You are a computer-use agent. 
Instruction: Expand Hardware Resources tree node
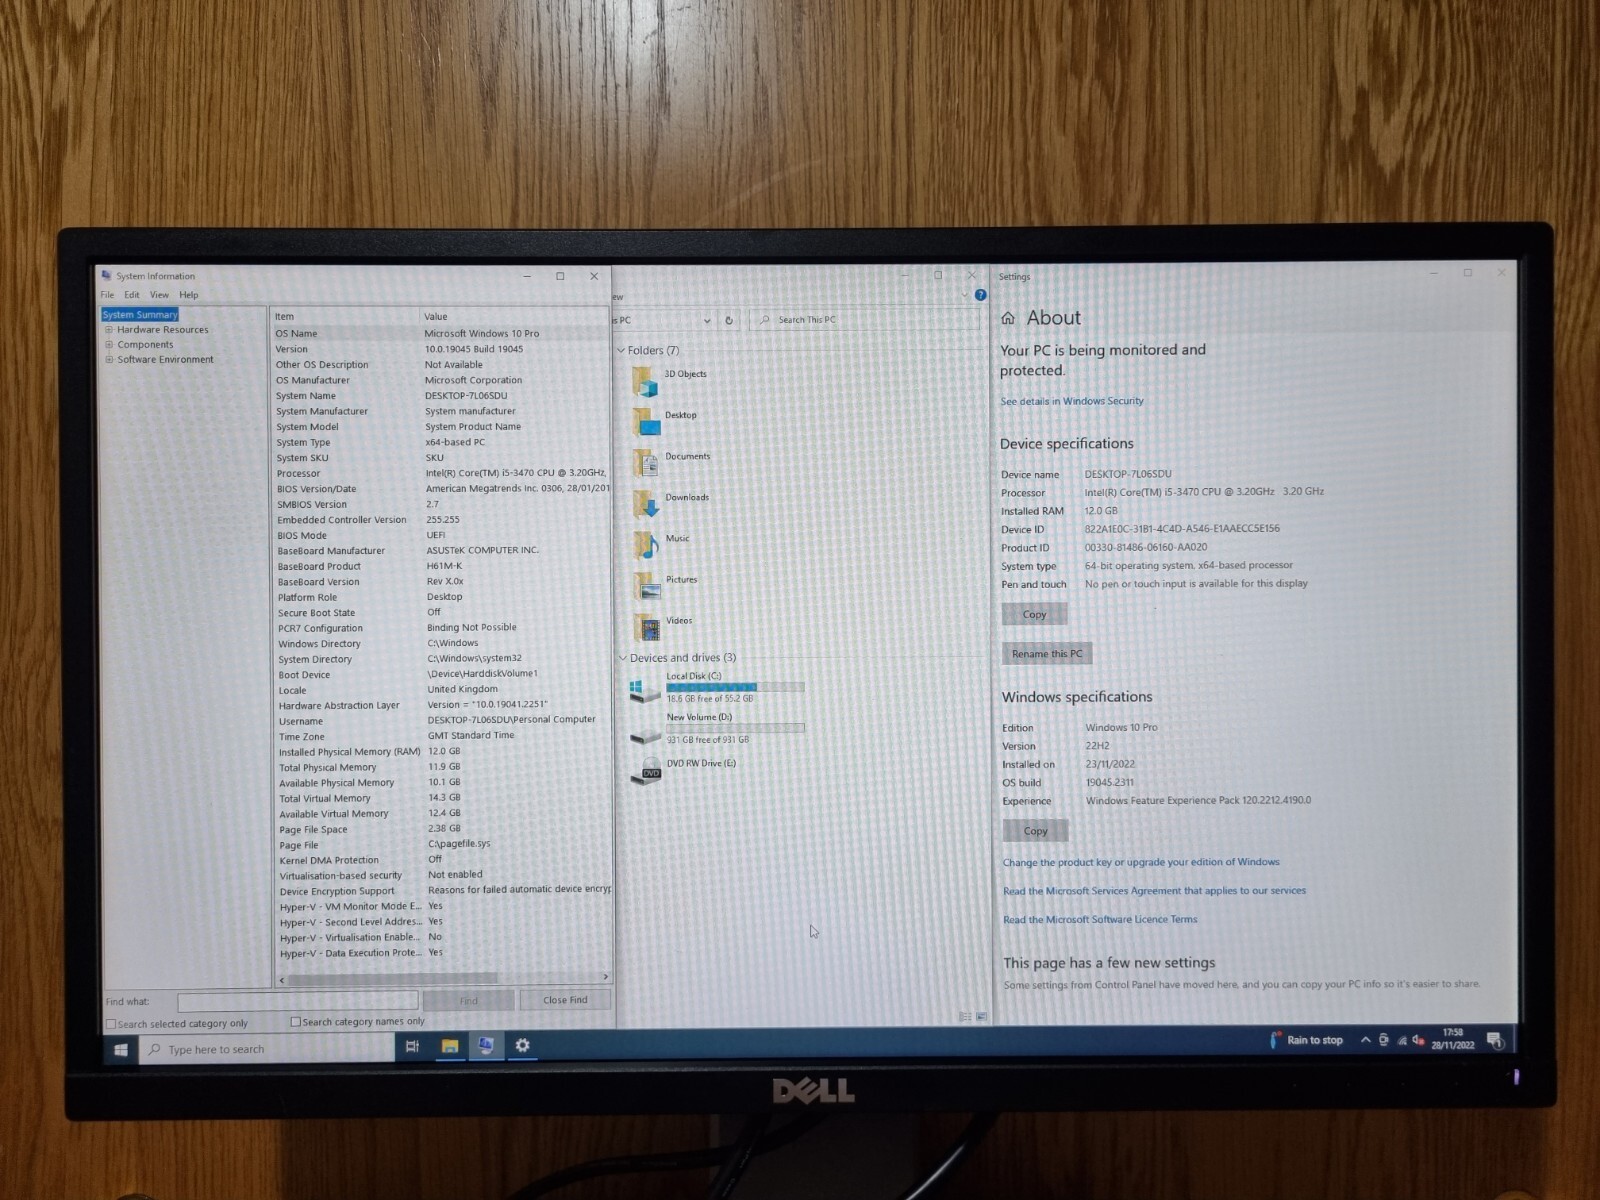point(109,330)
